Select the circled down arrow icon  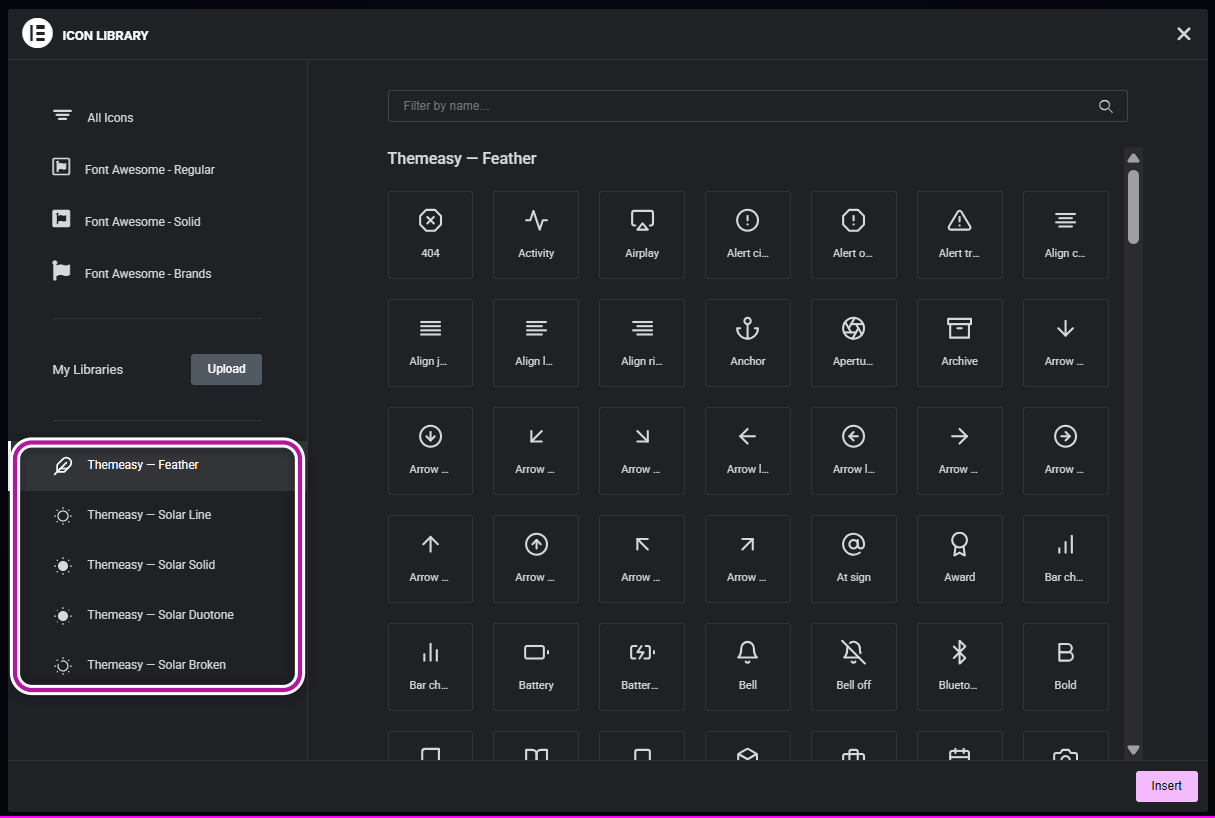click(430, 451)
